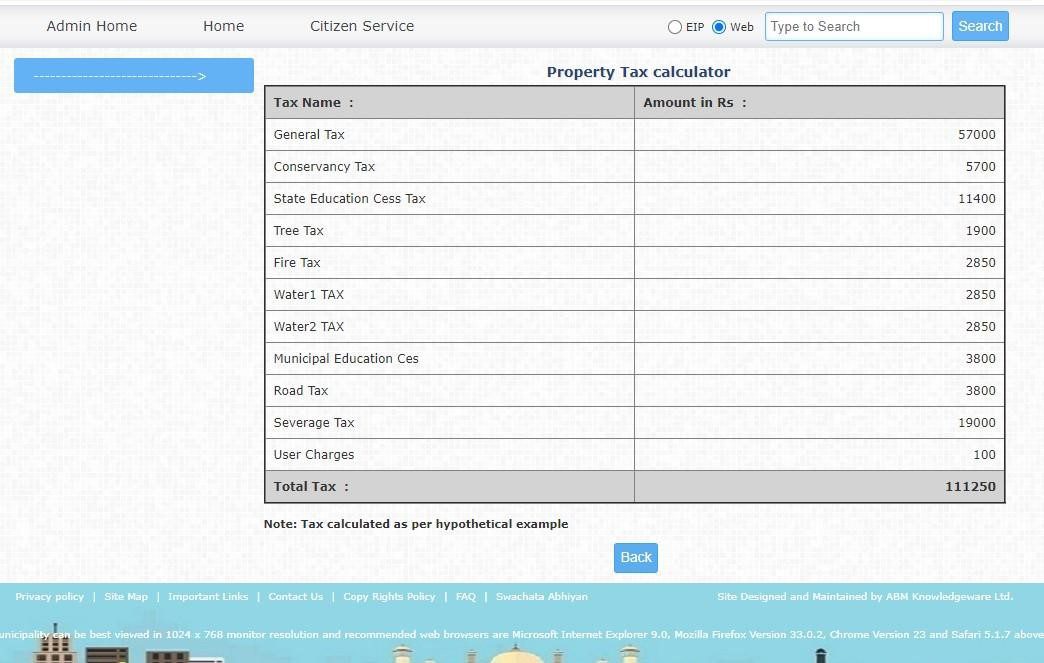Open the FAQ page

pyautogui.click(x=465, y=596)
